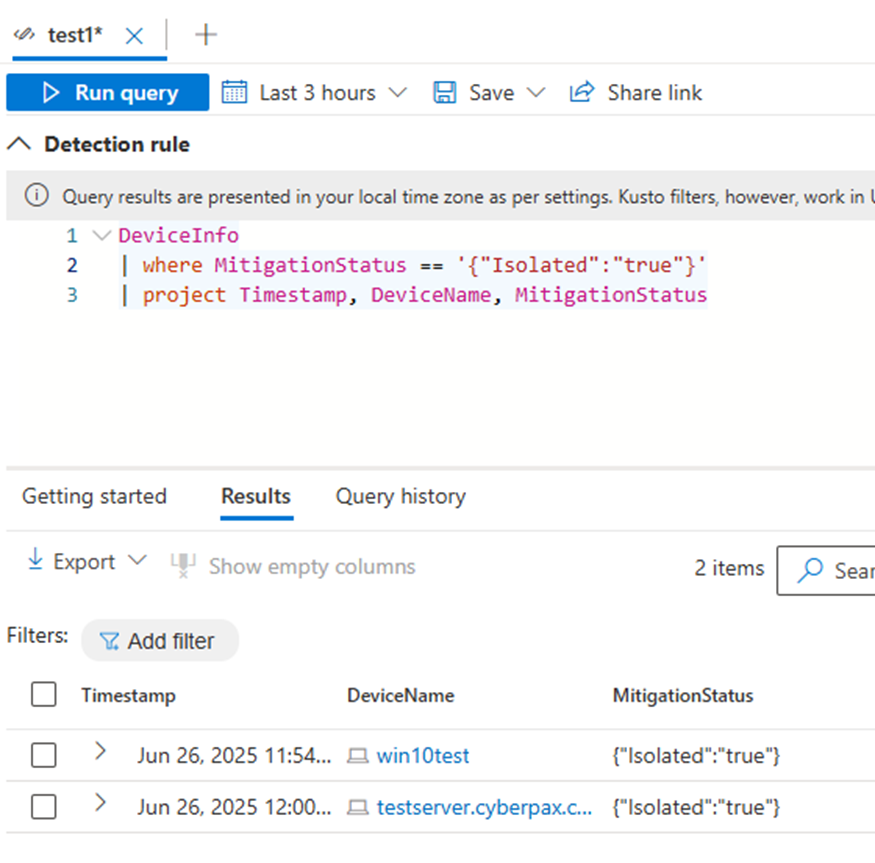Open the Save dropdown arrow

[x=536, y=92]
